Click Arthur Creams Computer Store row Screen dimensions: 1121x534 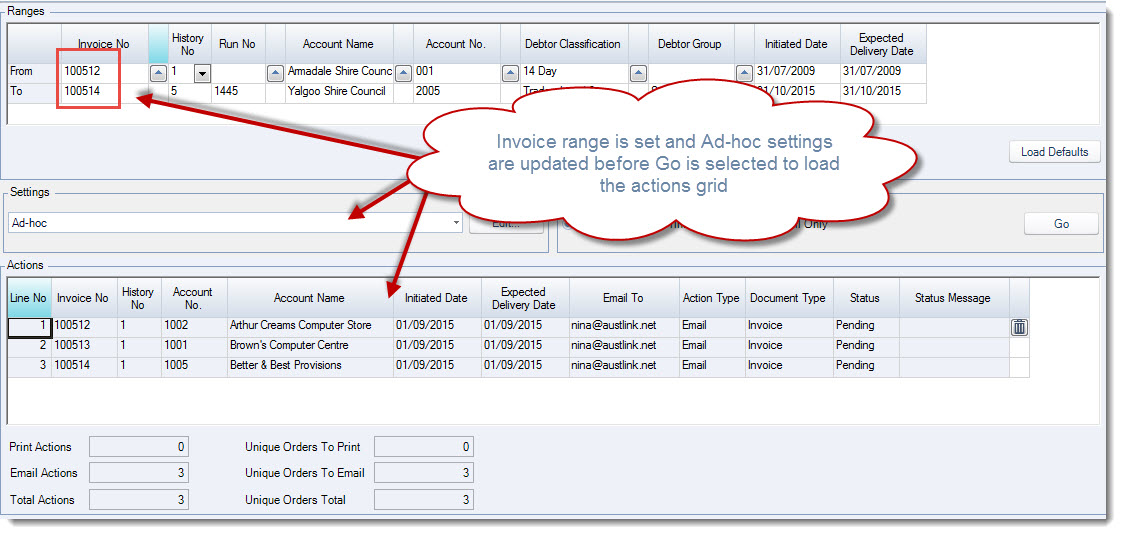click(310, 325)
